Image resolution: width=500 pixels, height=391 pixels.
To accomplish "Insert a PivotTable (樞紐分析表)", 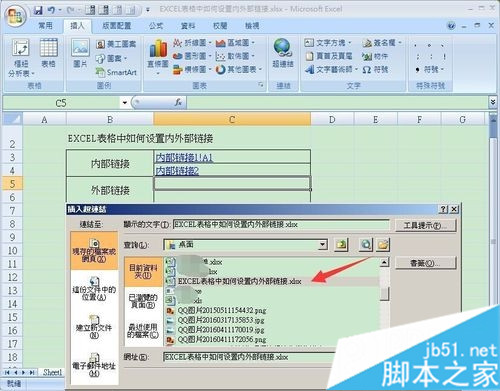I will click(x=21, y=58).
